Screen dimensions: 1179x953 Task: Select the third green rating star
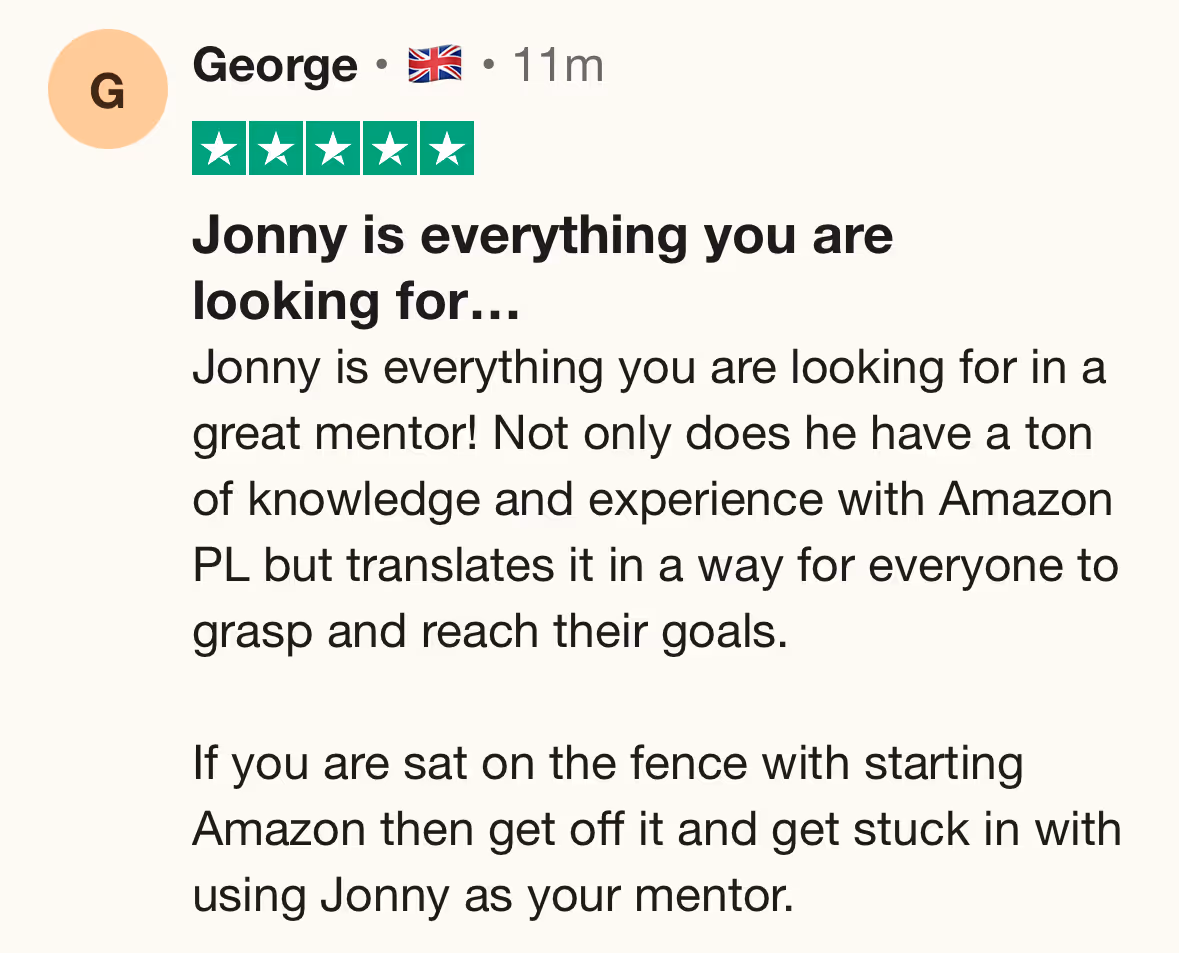(x=333, y=148)
